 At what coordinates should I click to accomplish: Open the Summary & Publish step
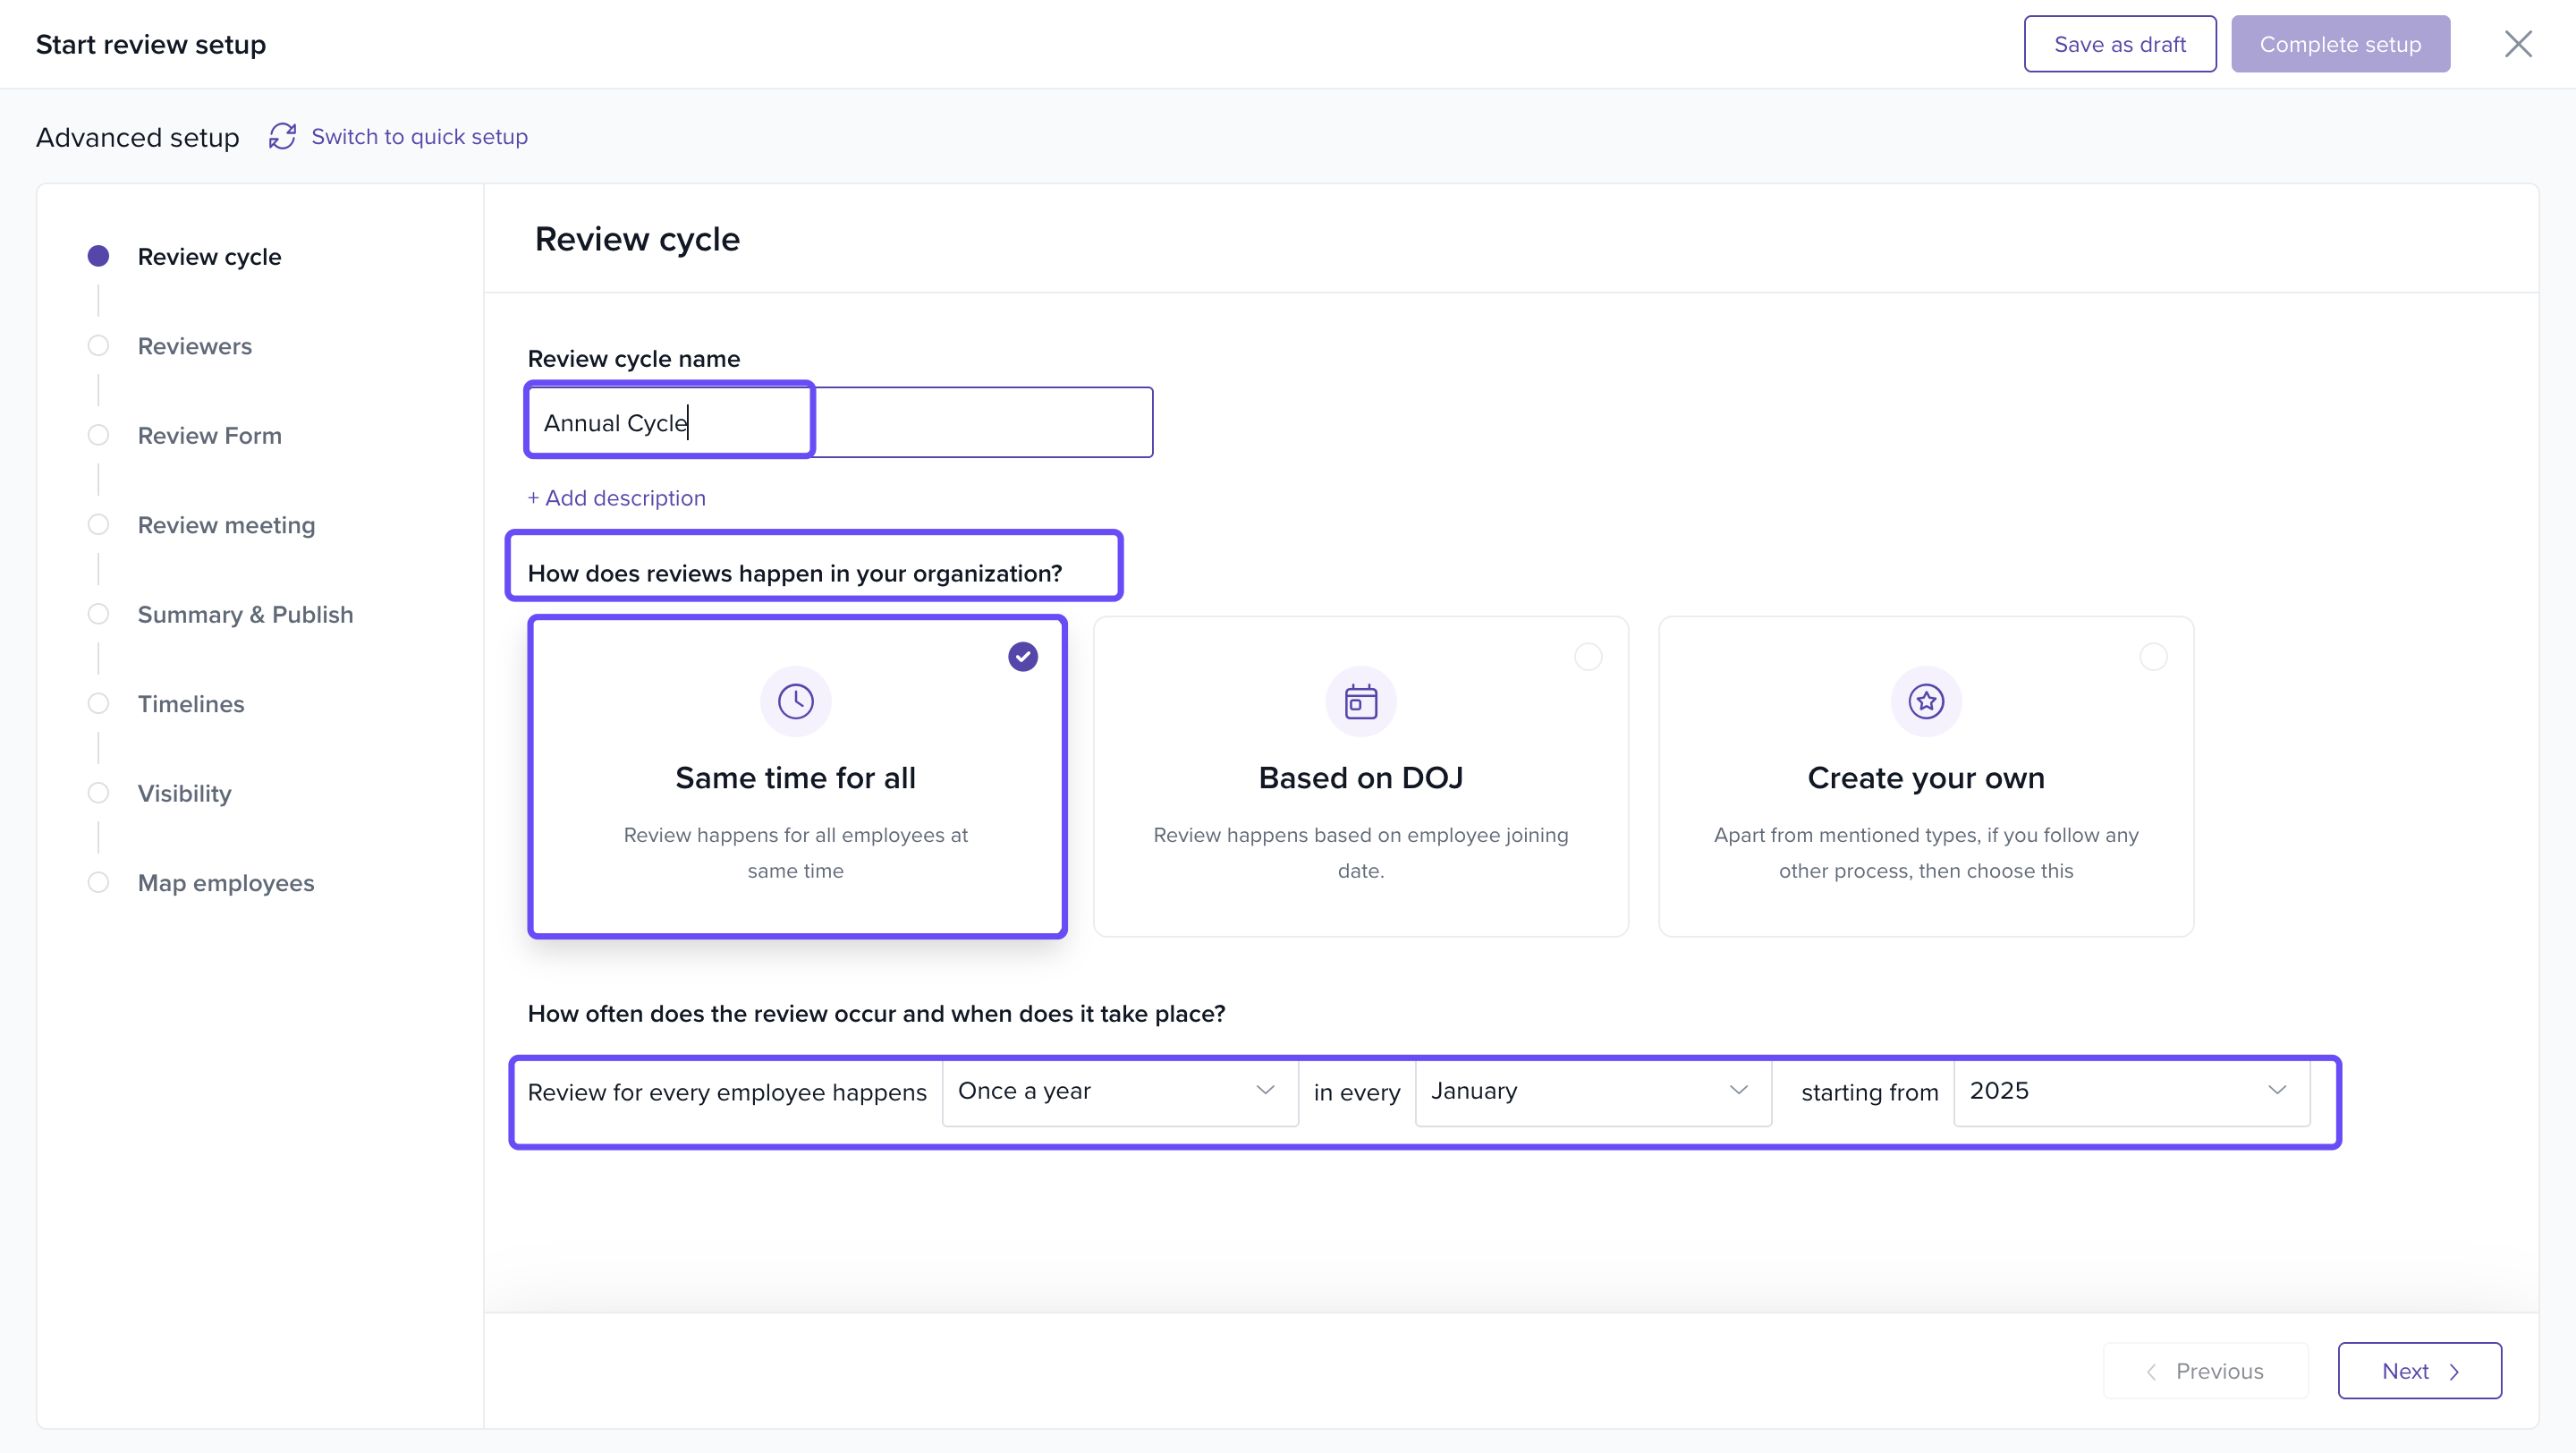[245, 615]
